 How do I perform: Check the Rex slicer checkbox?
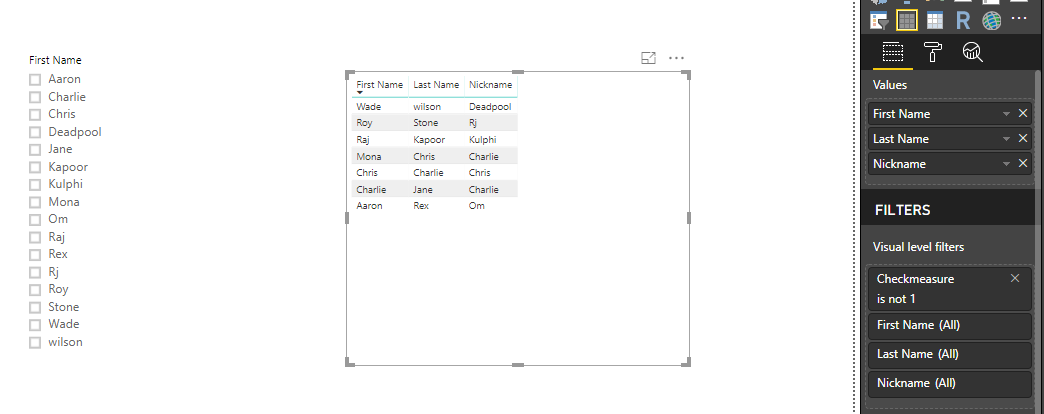(x=35, y=255)
